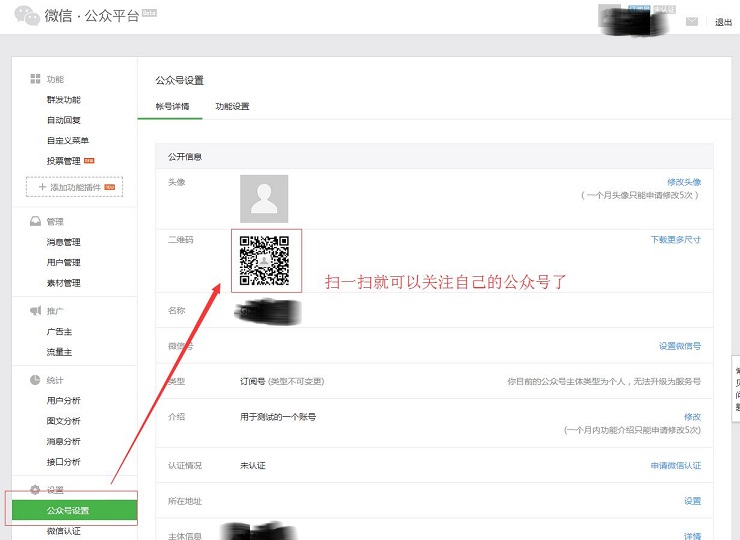Click the 推广 megaphone icon in the sidebar

pyautogui.click(x=35, y=311)
